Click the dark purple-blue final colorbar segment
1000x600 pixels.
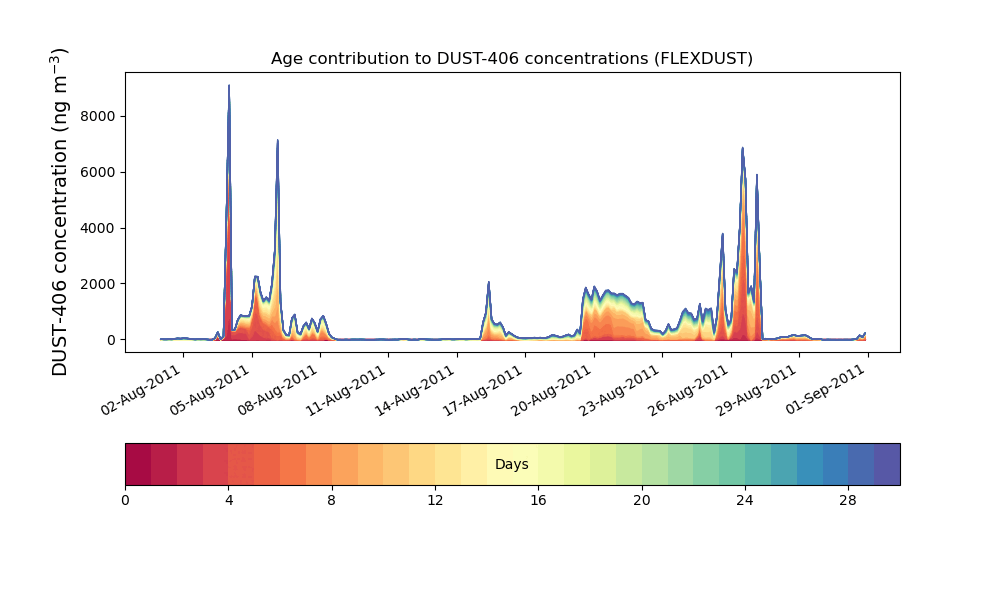pyautogui.click(x=887, y=464)
